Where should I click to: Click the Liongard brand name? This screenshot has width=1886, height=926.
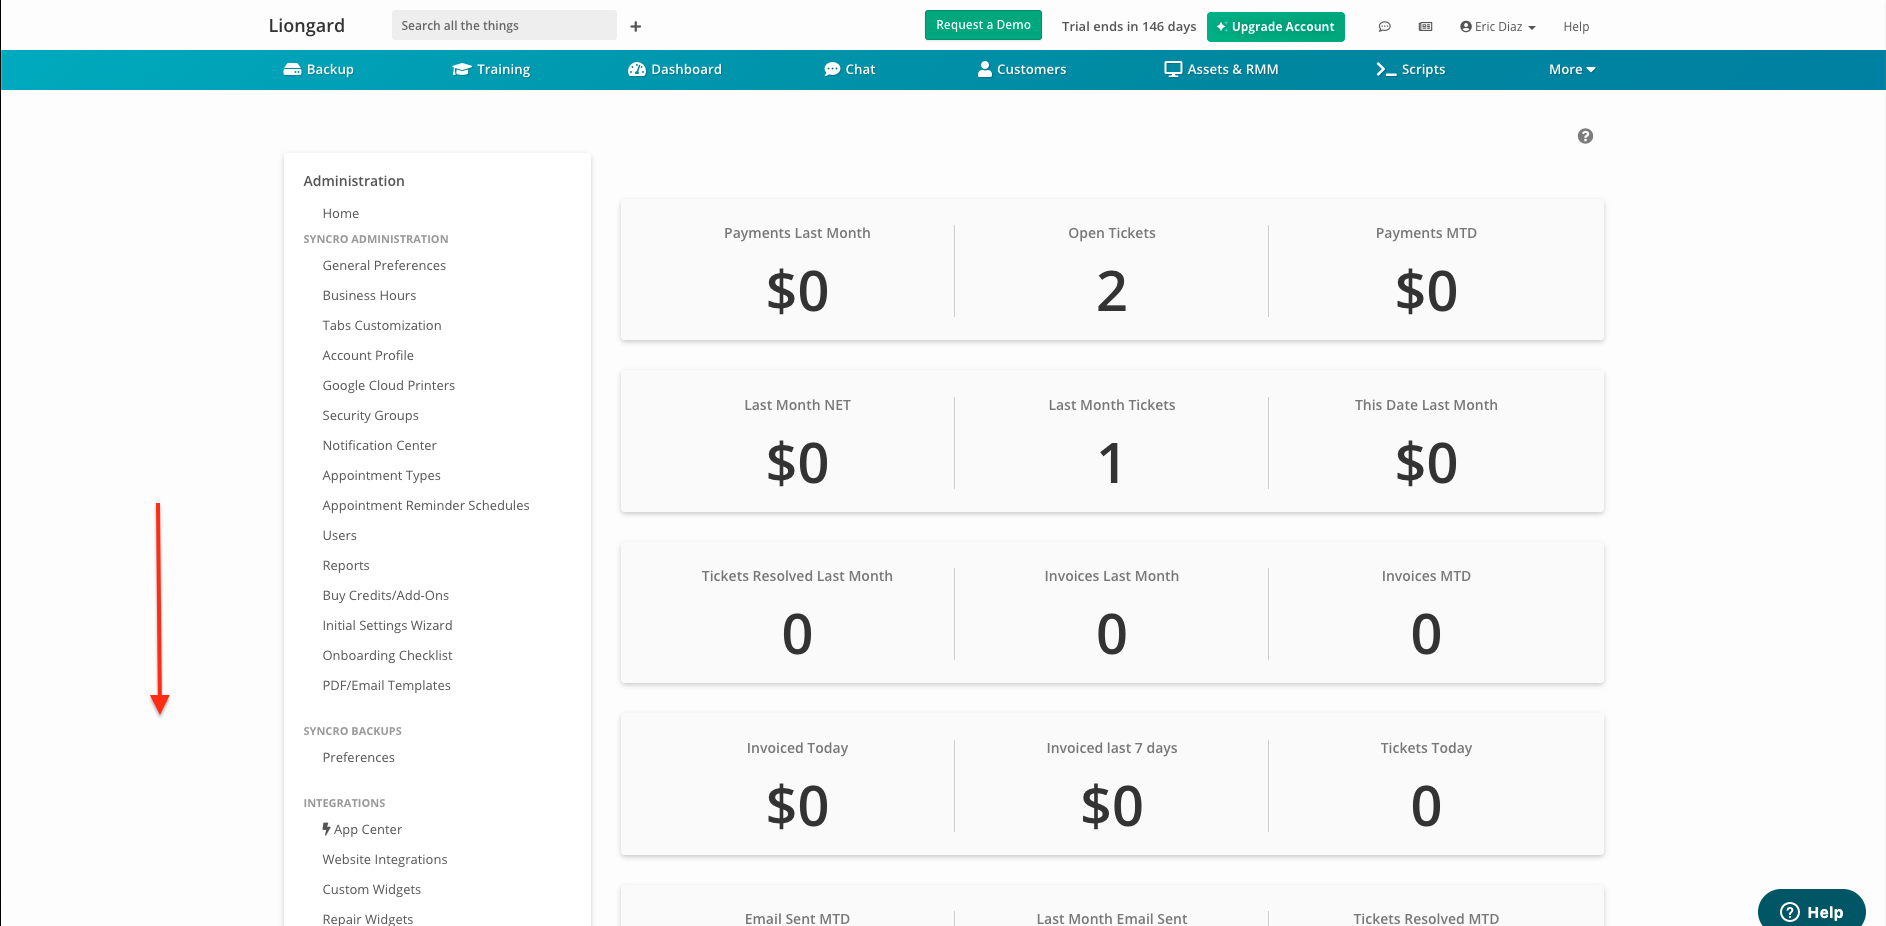click(x=306, y=26)
